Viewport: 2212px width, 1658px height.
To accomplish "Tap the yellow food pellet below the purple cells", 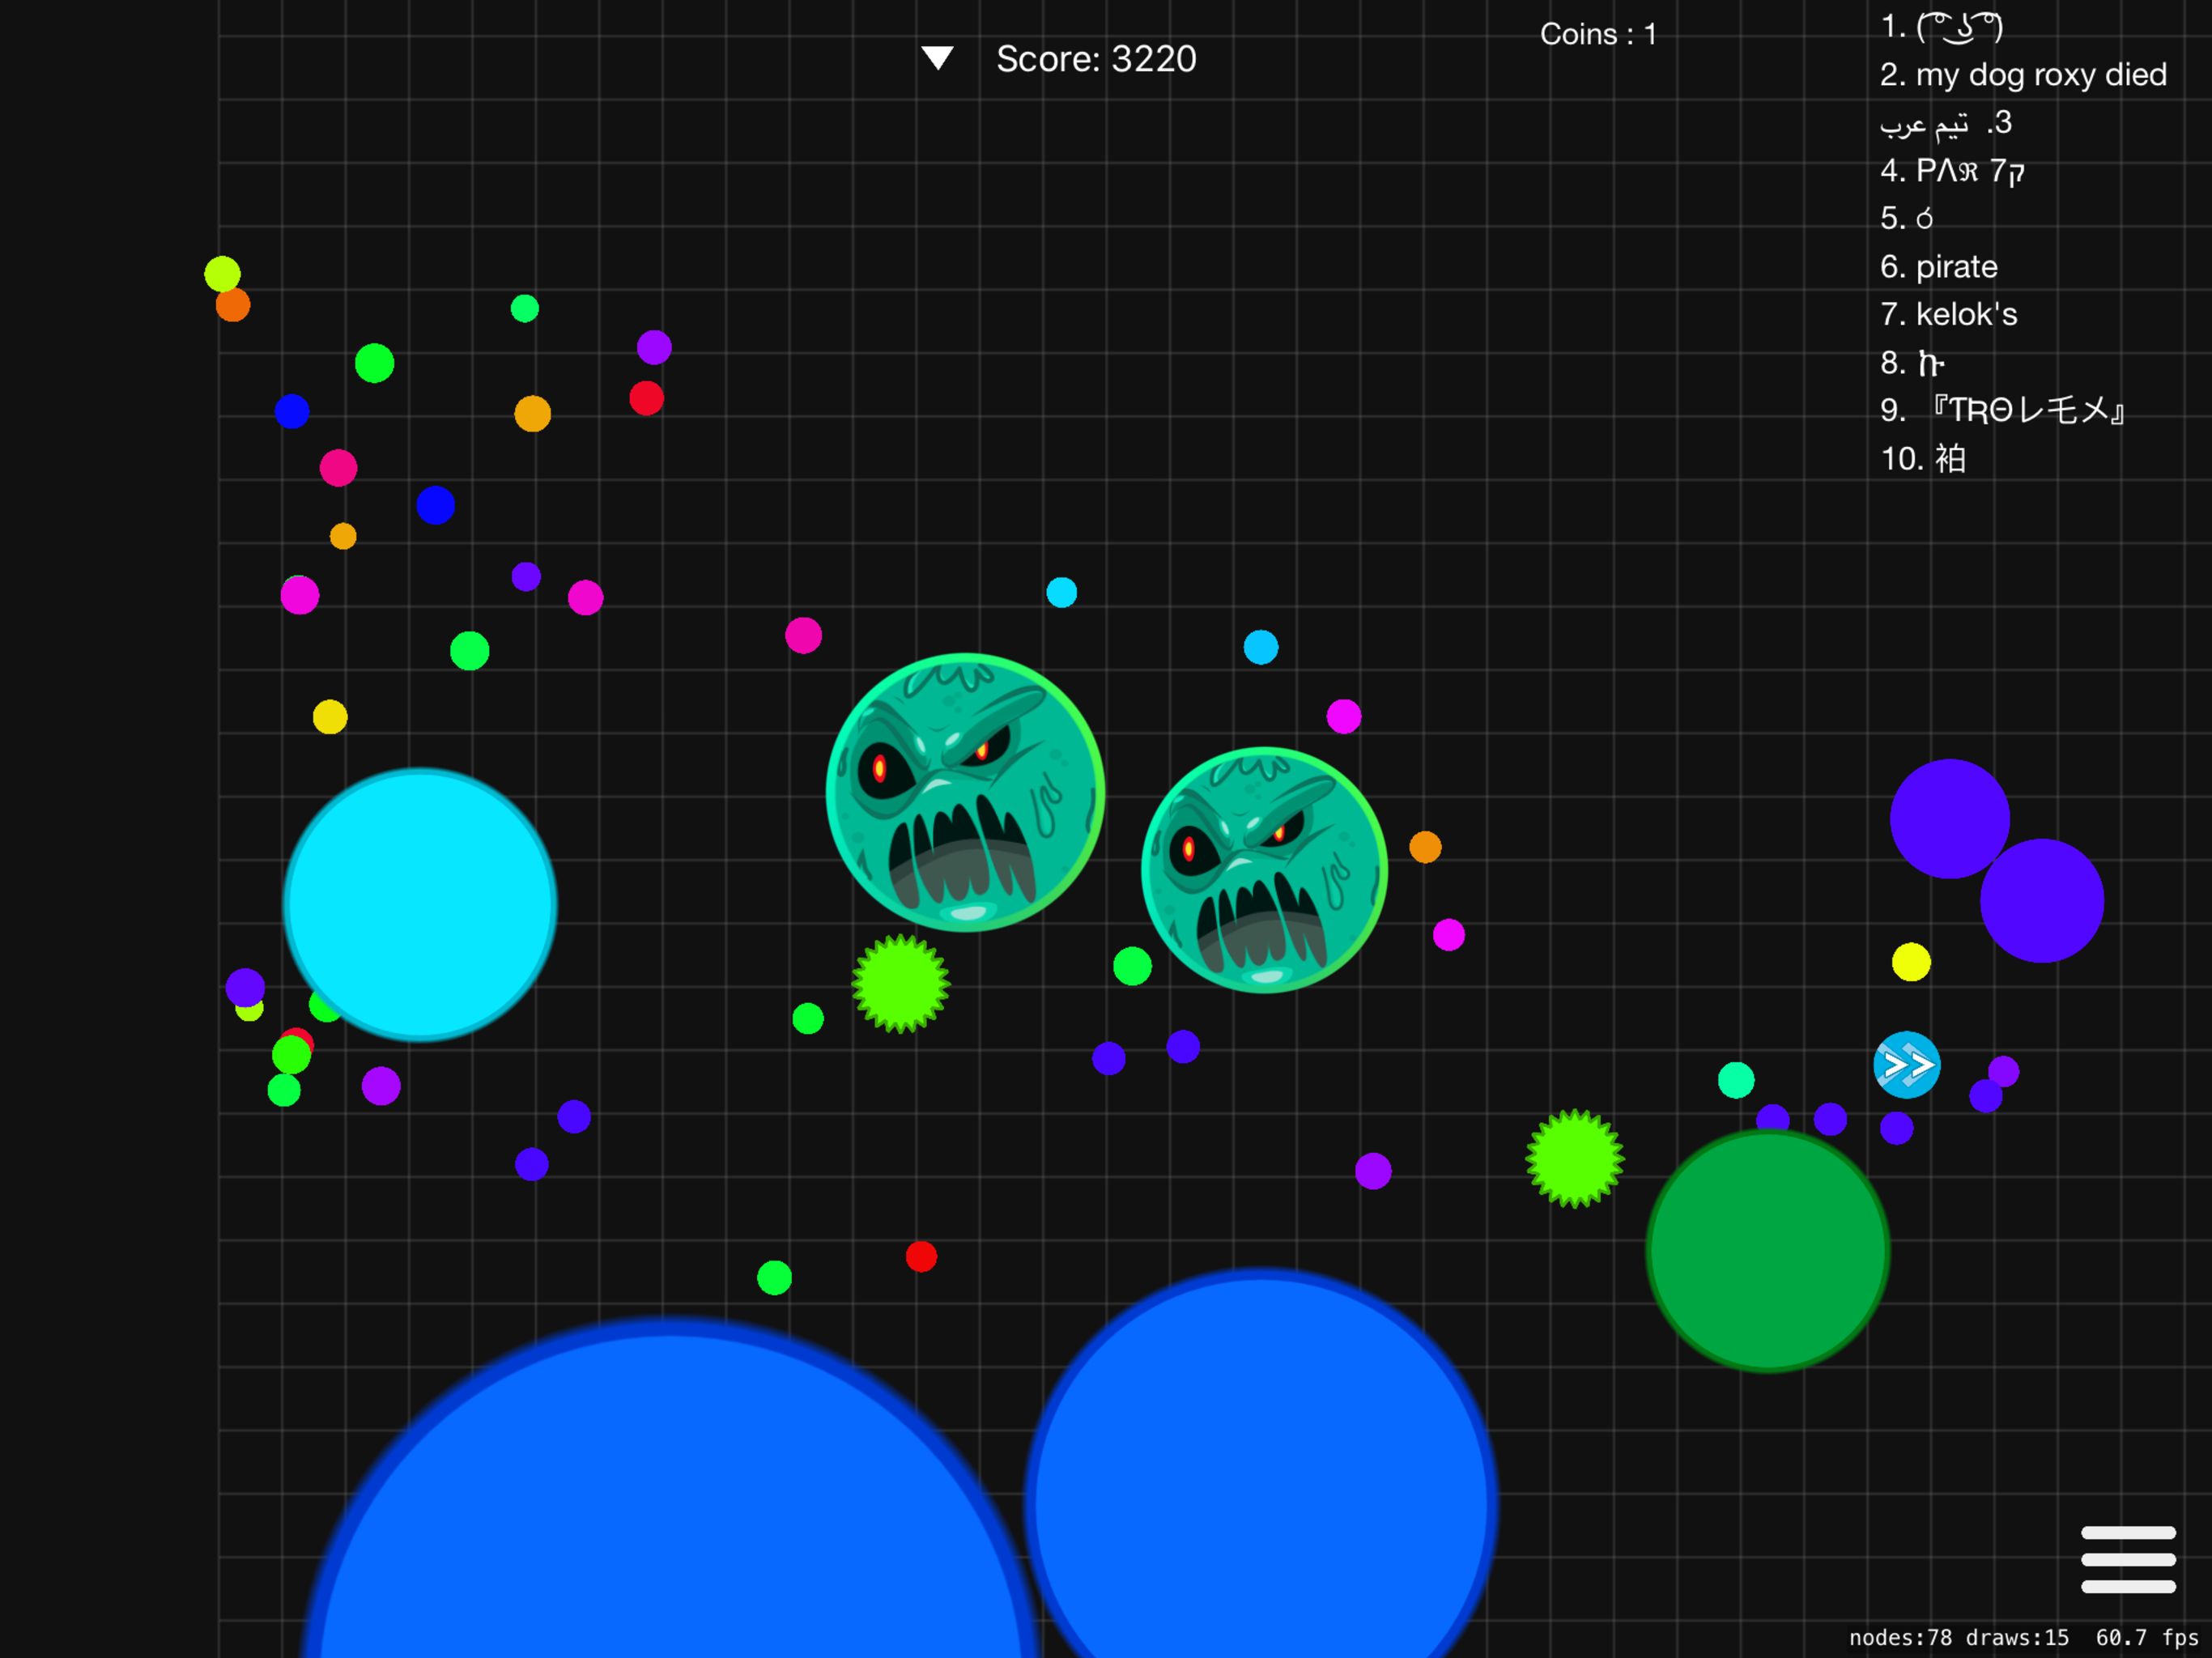I will click(1910, 962).
